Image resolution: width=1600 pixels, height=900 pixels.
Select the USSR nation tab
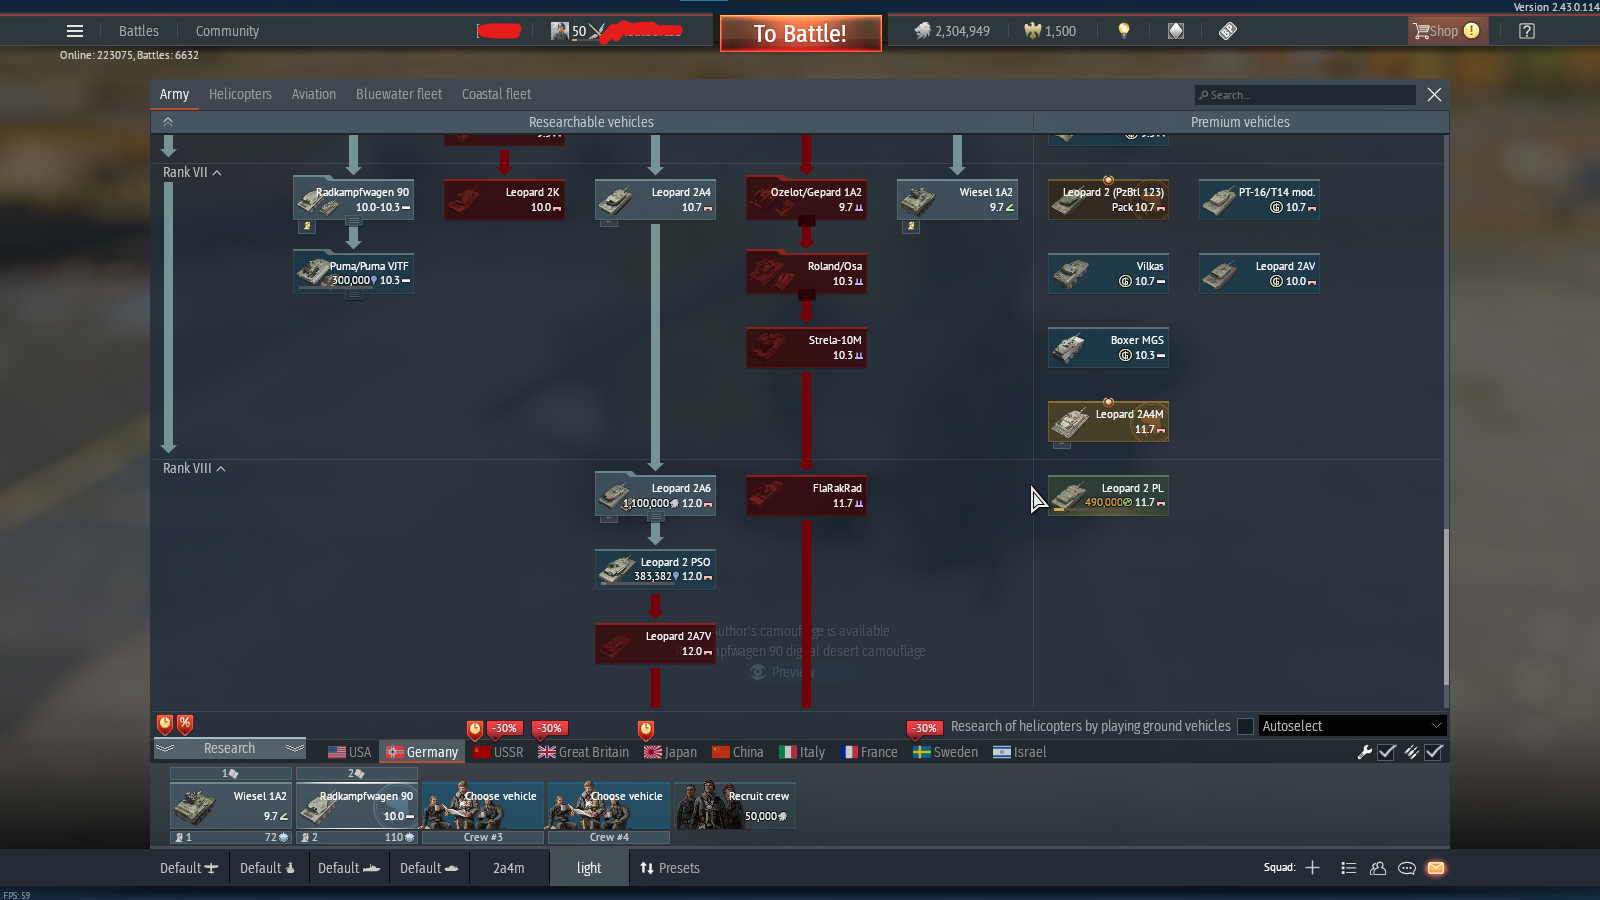tap(499, 752)
